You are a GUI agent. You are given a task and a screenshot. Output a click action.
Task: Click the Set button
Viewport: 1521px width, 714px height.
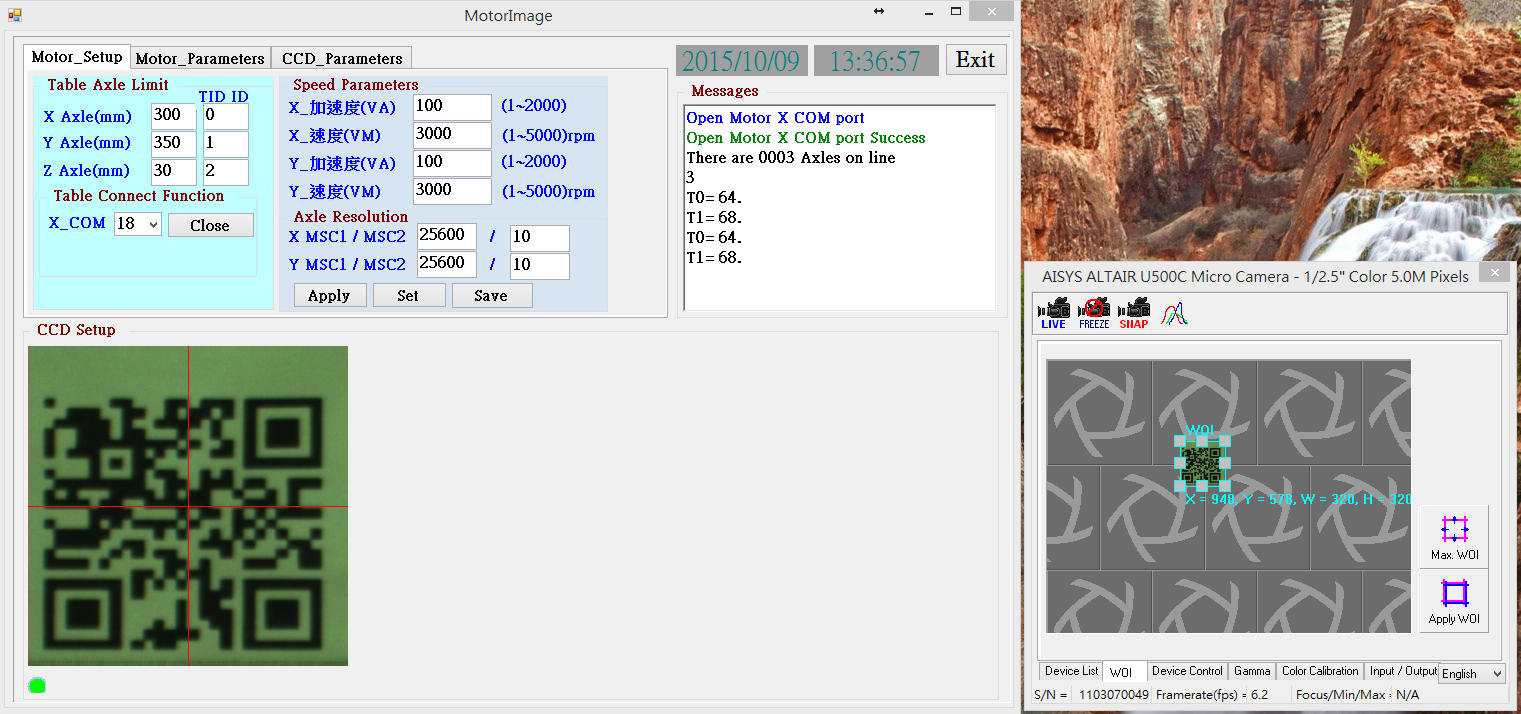click(x=408, y=295)
